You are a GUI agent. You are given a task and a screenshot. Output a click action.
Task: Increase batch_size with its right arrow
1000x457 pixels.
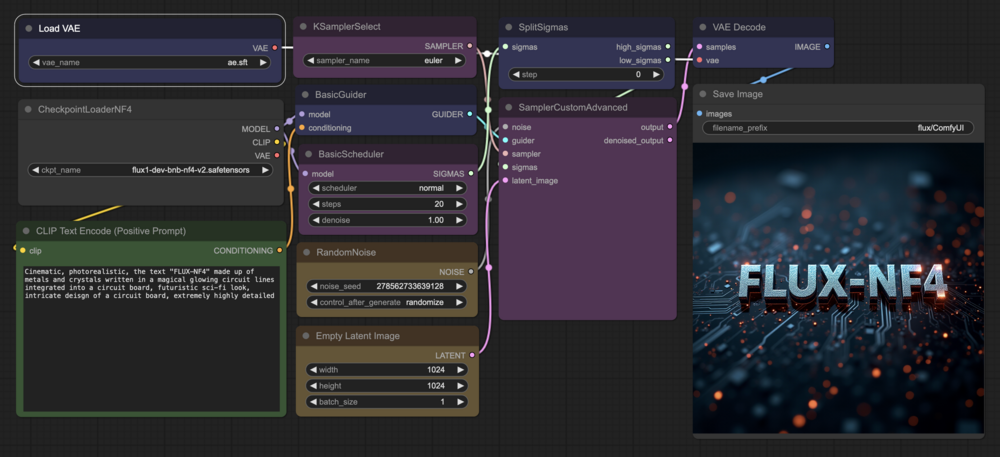459,402
